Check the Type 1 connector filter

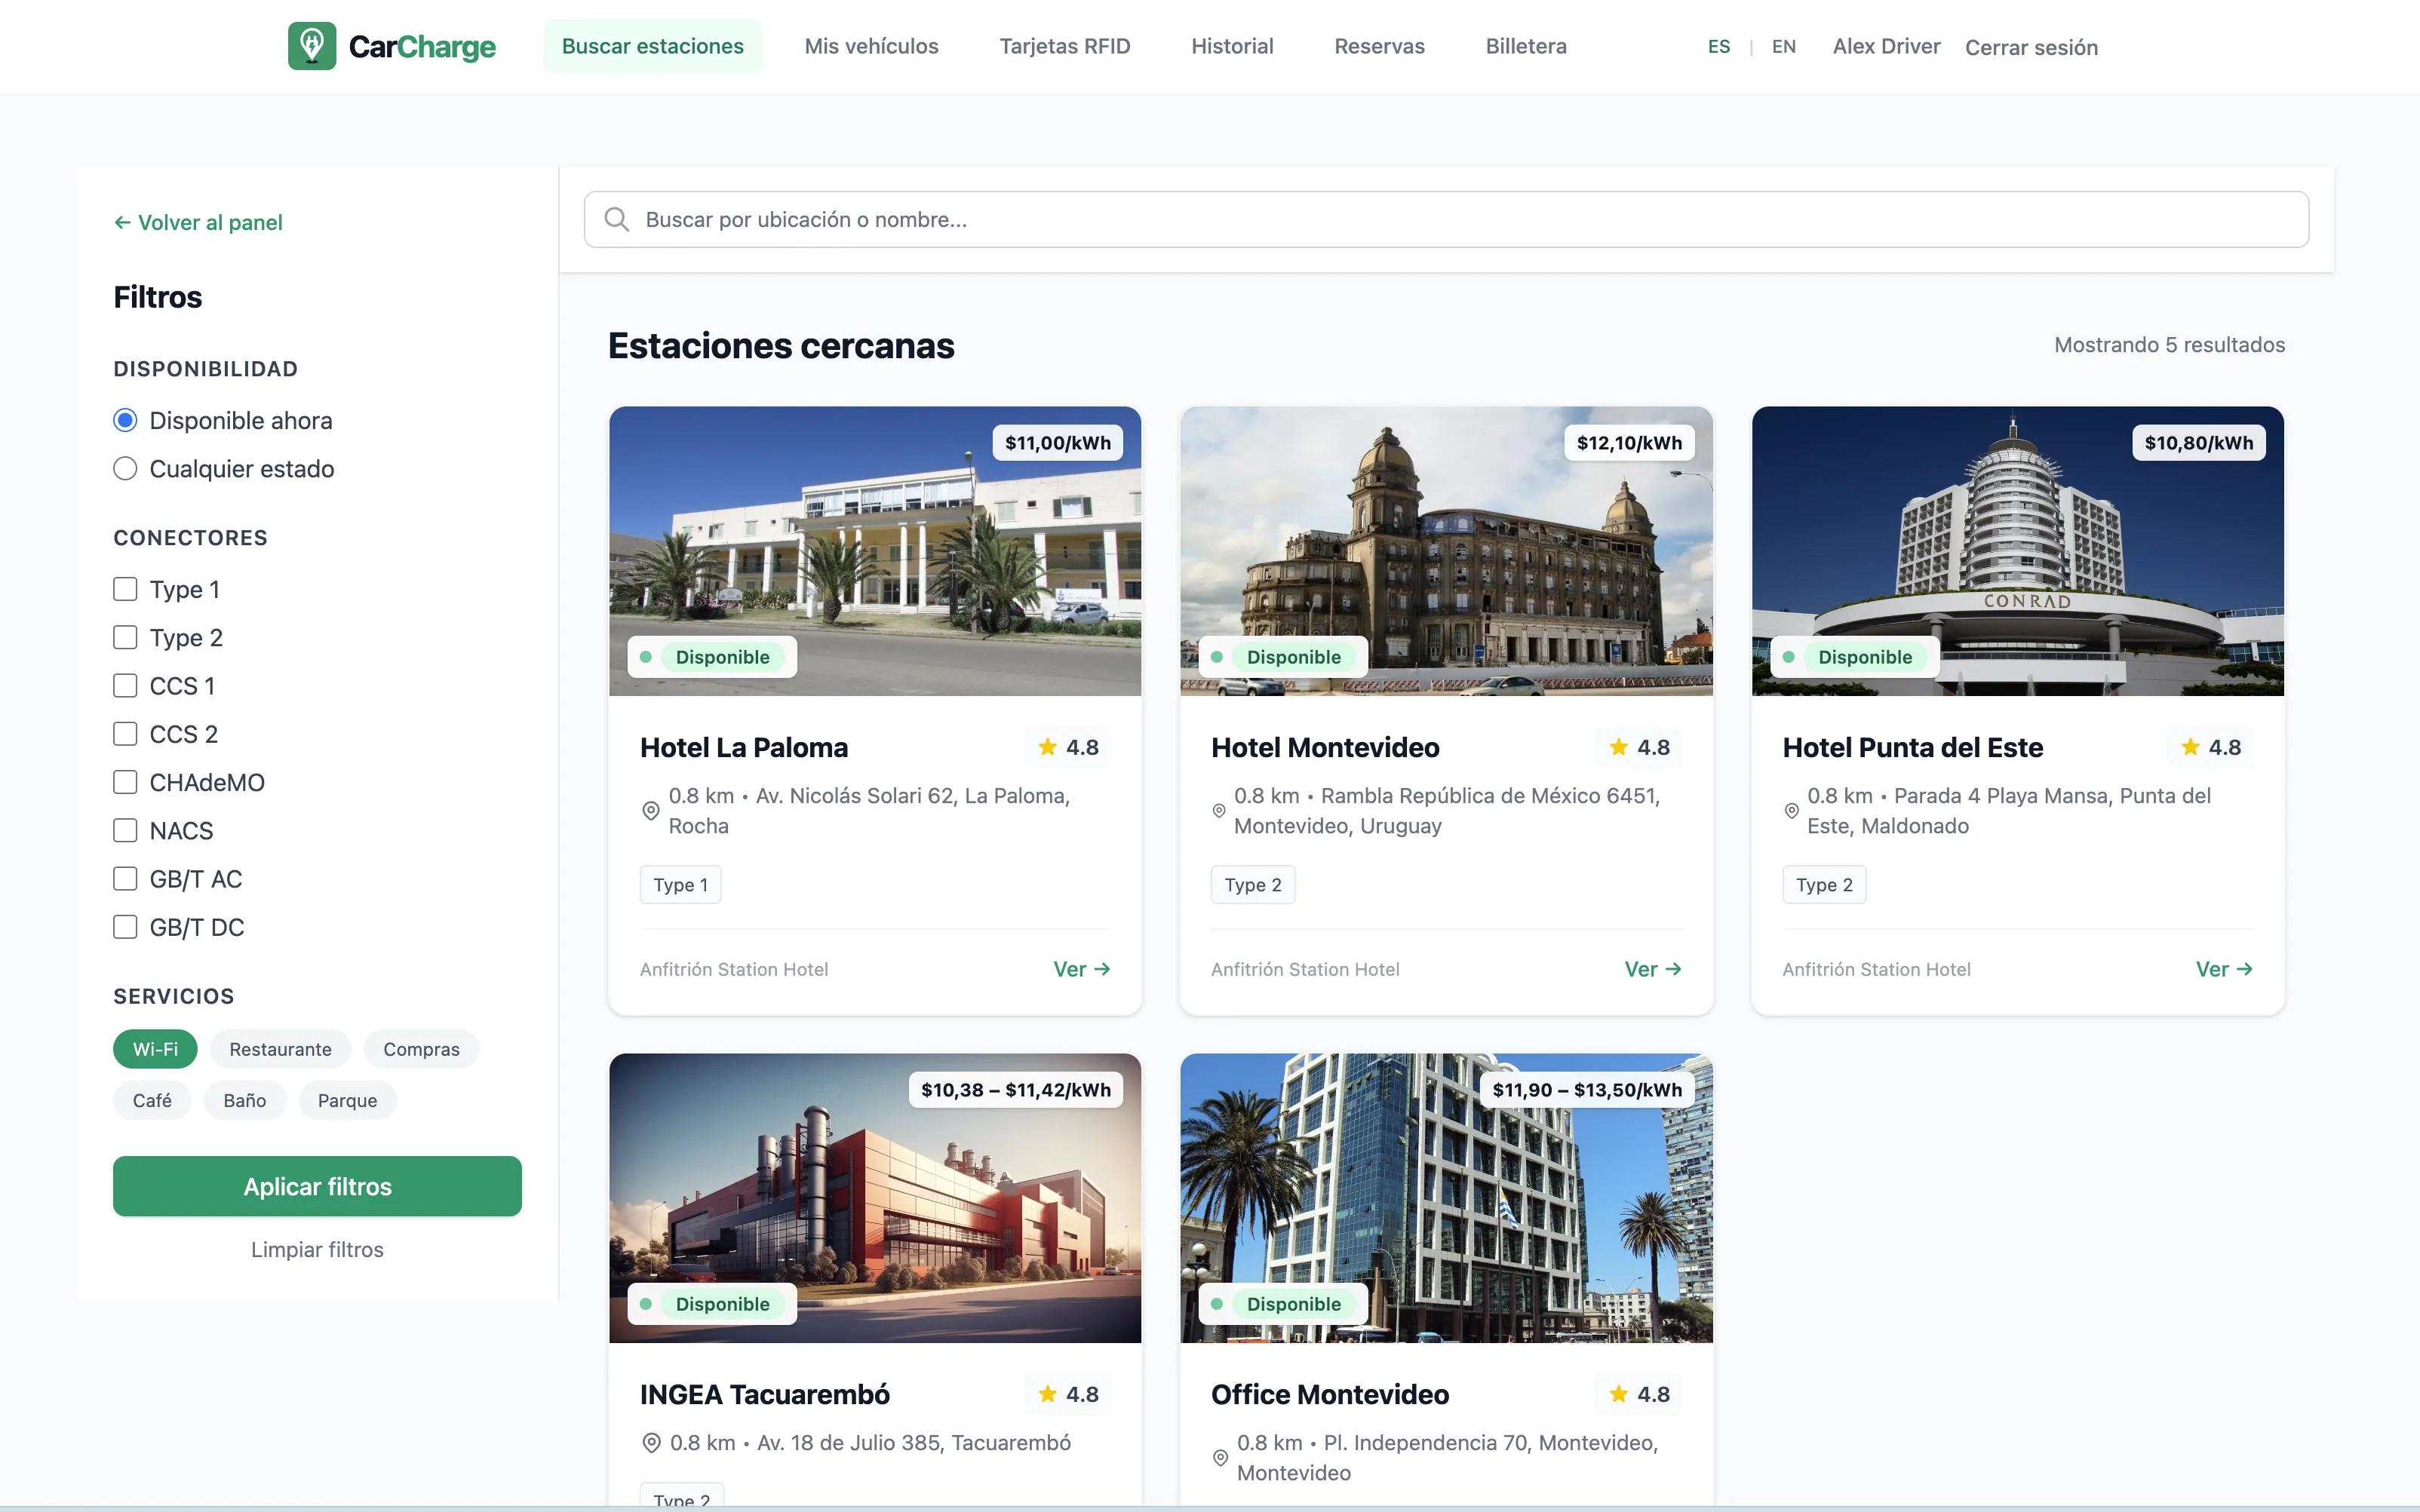coord(125,589)
